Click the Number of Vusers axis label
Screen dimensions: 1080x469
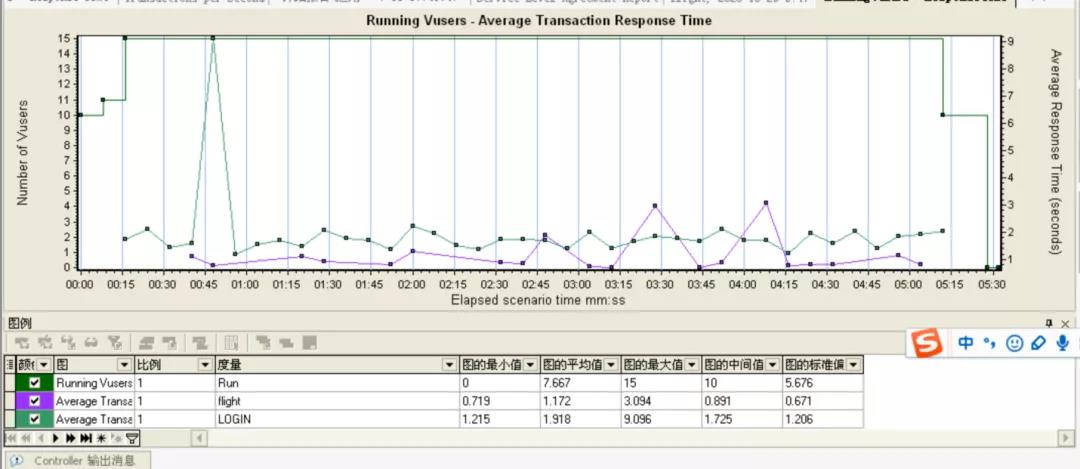(23, 152)
